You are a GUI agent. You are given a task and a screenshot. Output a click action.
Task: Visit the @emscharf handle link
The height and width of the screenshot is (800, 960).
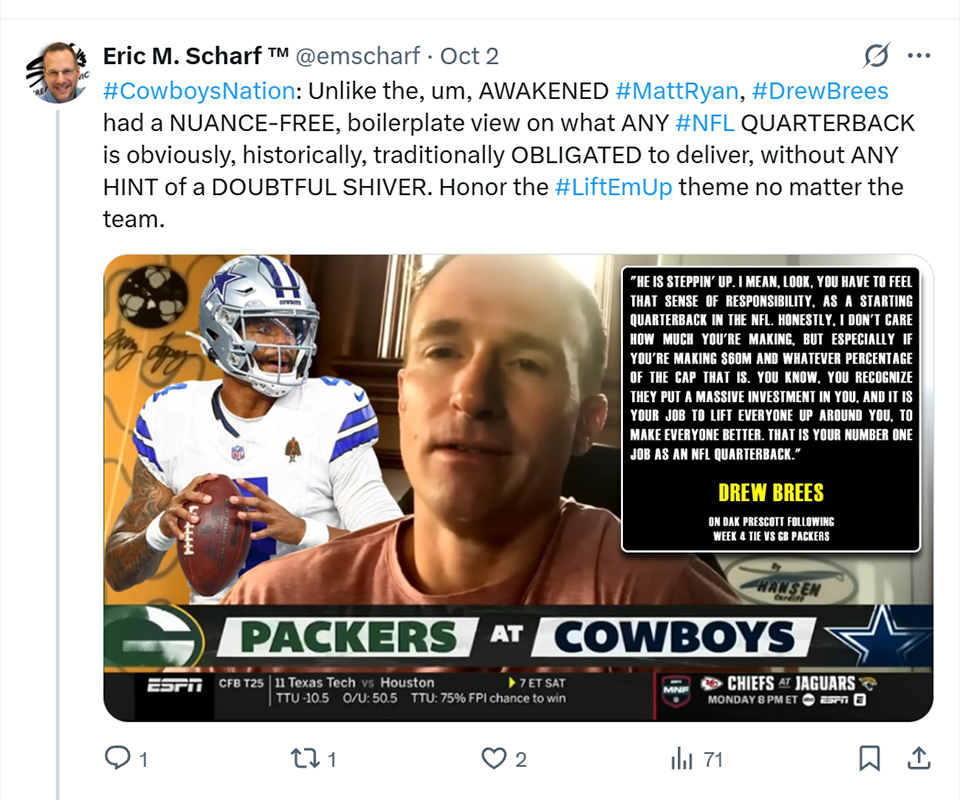357,56
